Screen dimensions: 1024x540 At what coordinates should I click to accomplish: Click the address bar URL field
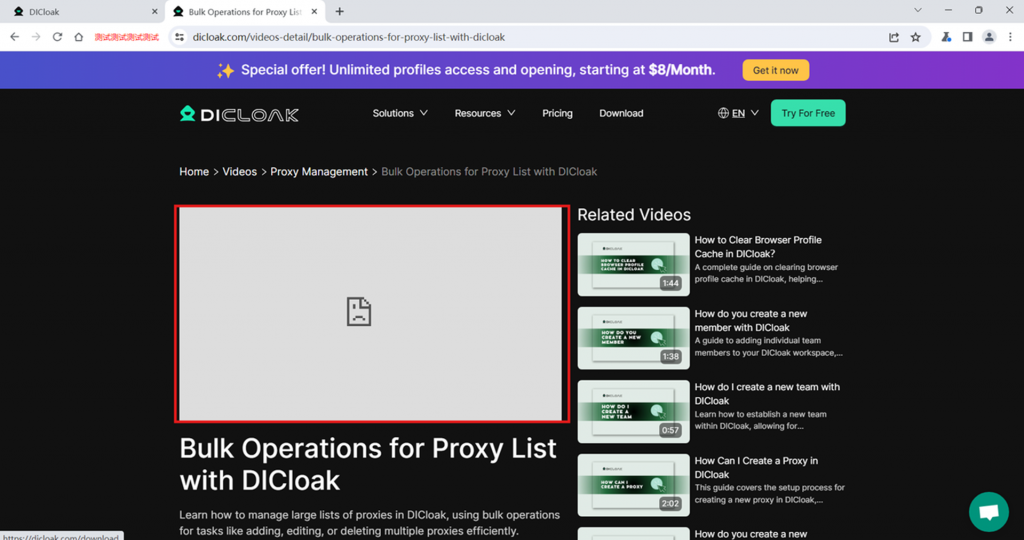500,37
